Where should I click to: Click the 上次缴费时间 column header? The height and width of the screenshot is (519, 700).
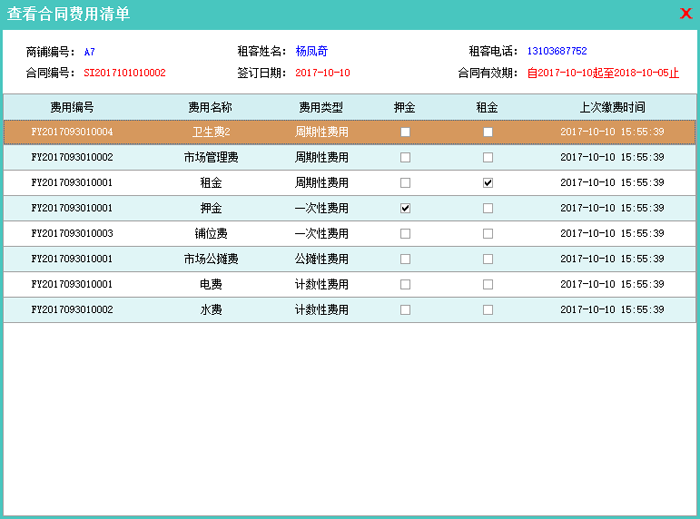tap(612, 107)
